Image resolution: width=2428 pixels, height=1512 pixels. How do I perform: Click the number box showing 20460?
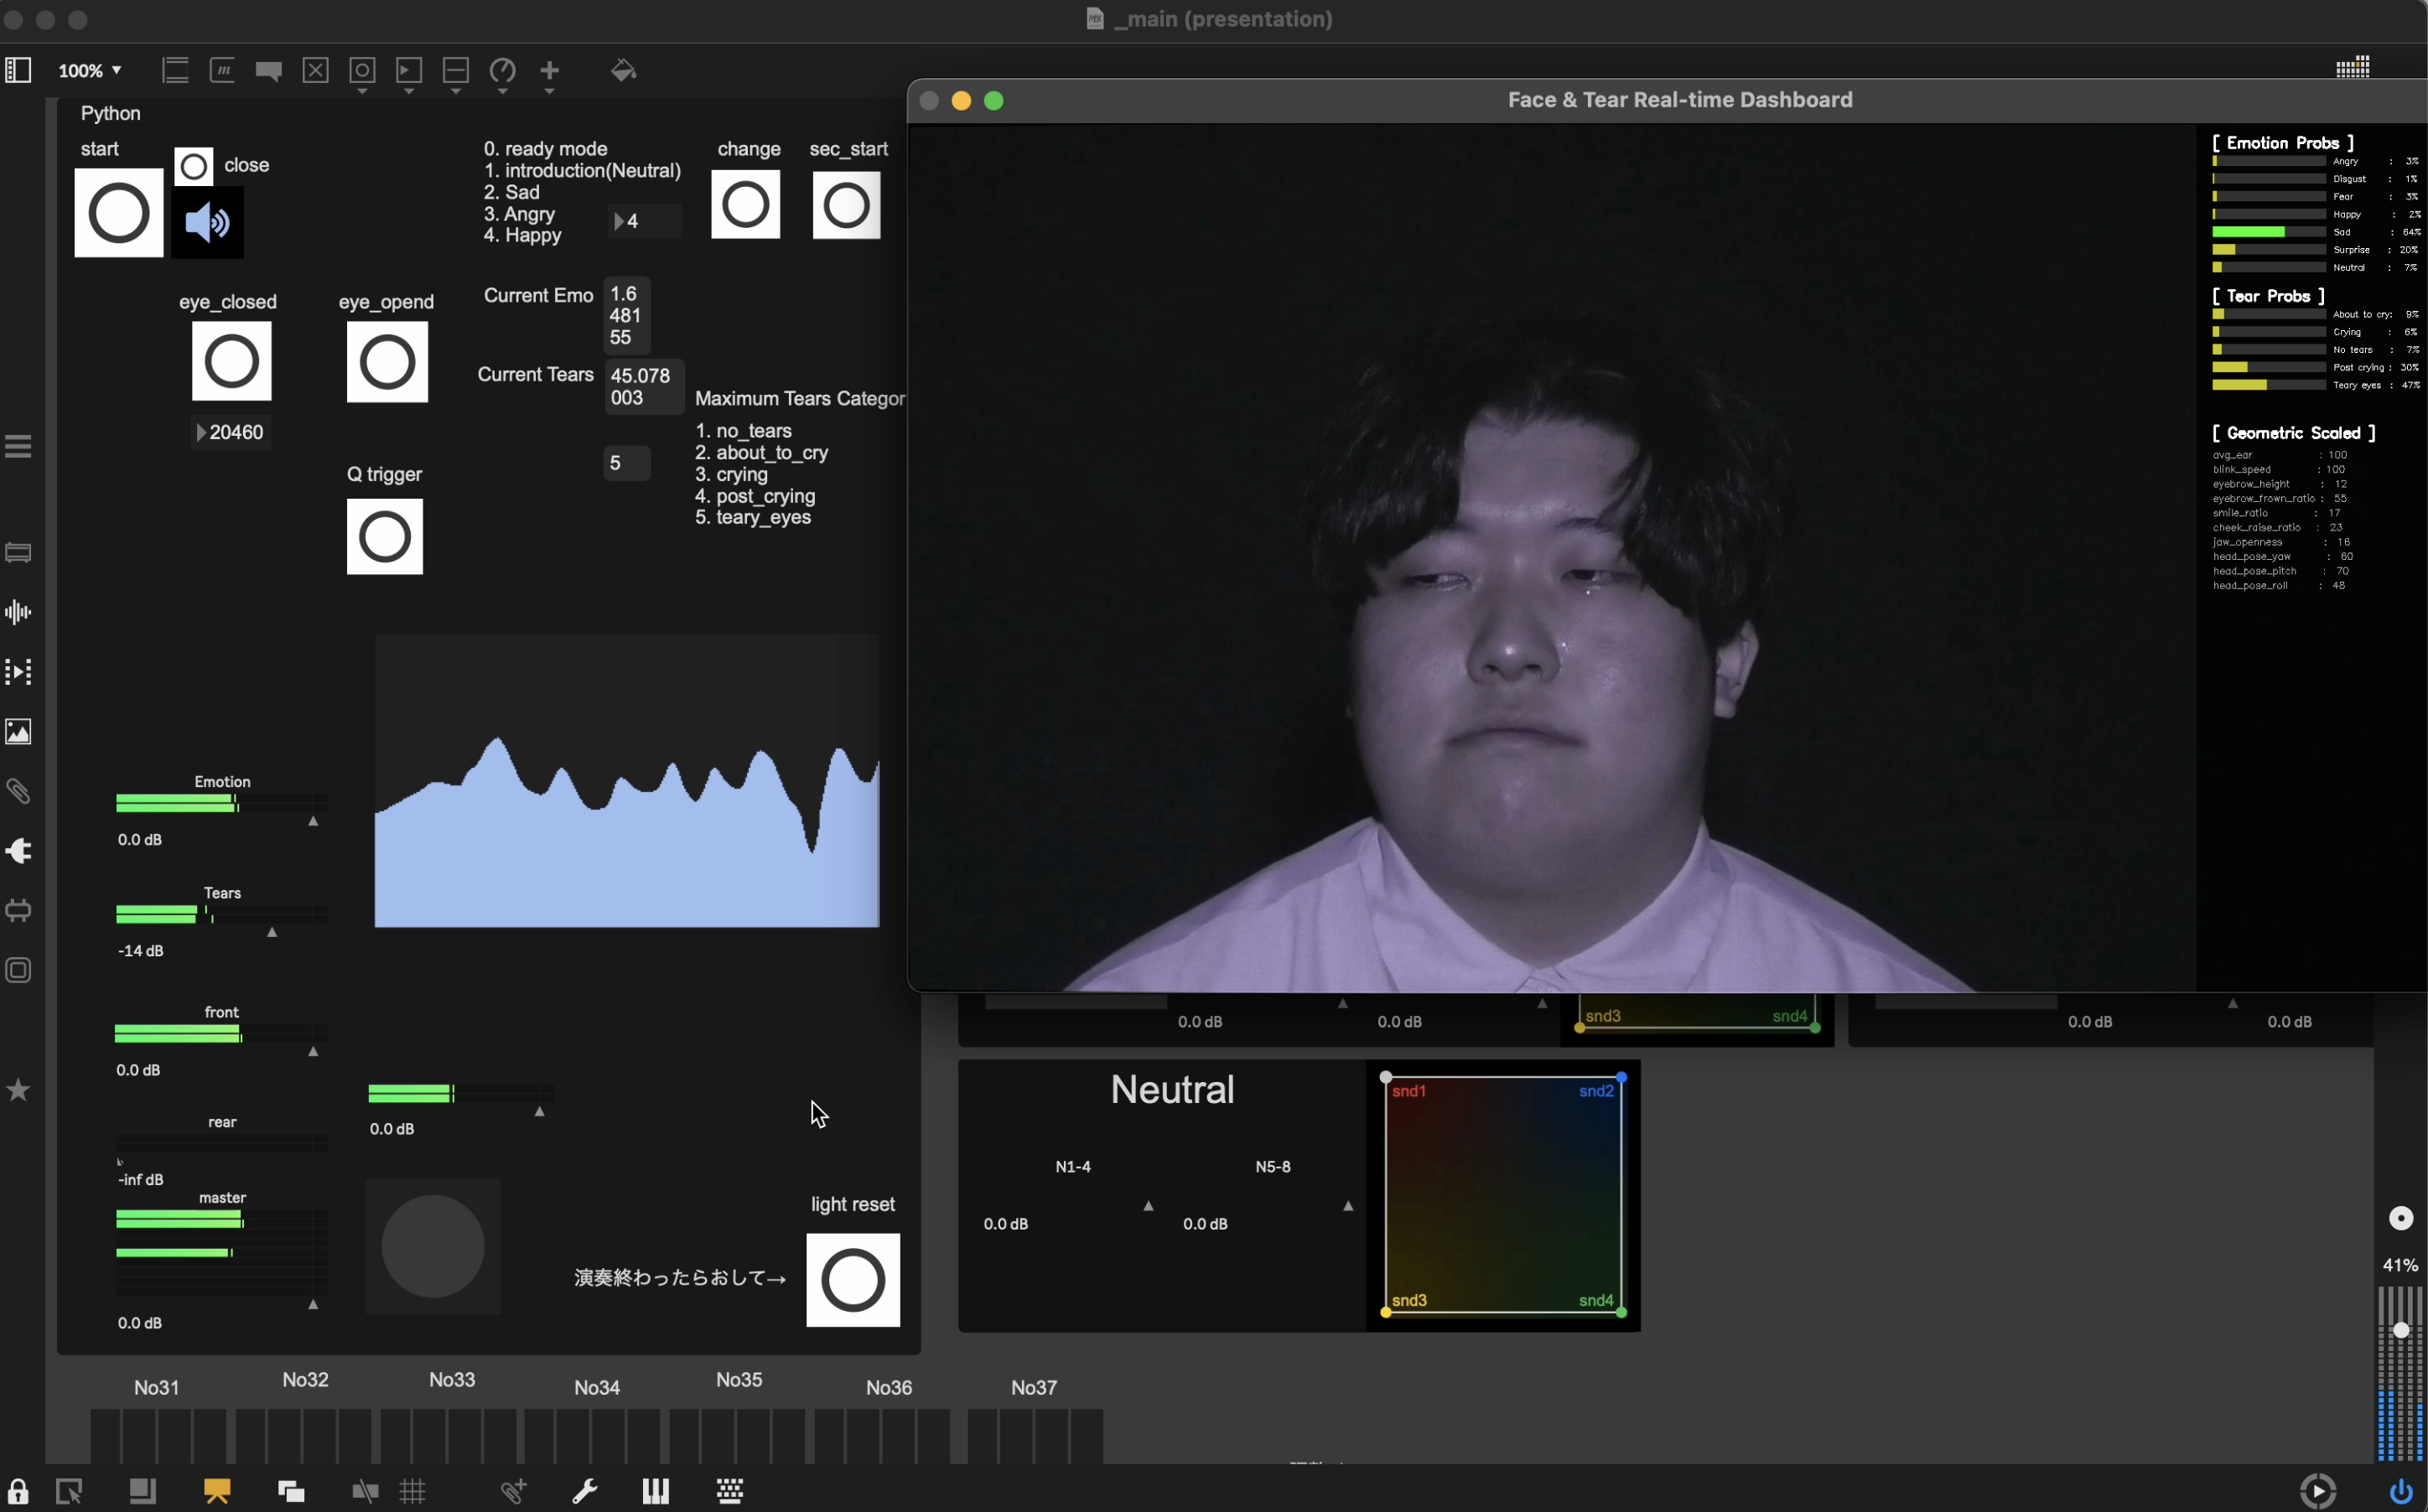coord(232,433)
